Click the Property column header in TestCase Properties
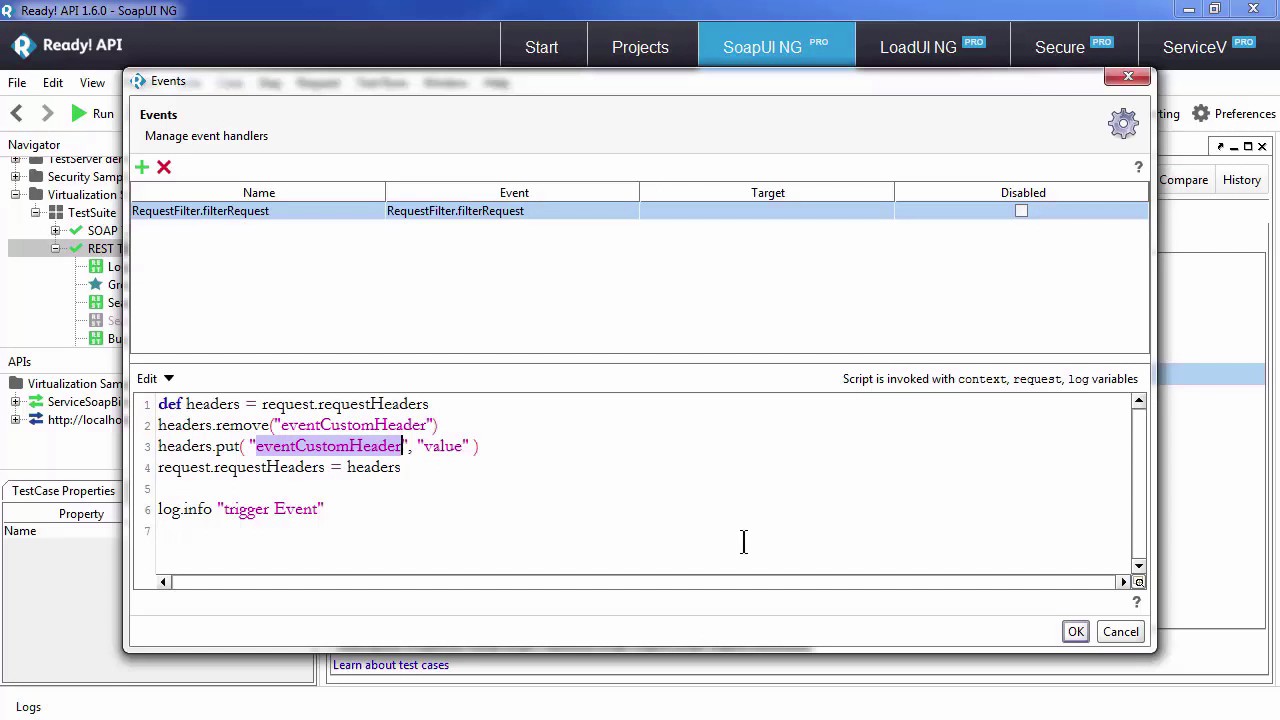Viewport: 1280px width, 720px height. click(81, 514)
